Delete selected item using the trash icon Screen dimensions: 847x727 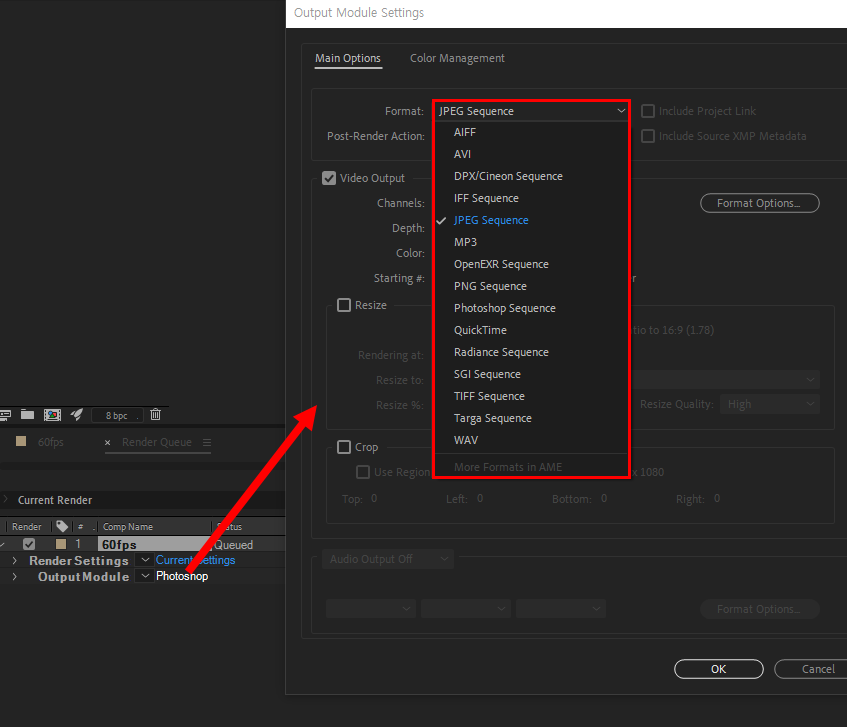click(155, 414)
